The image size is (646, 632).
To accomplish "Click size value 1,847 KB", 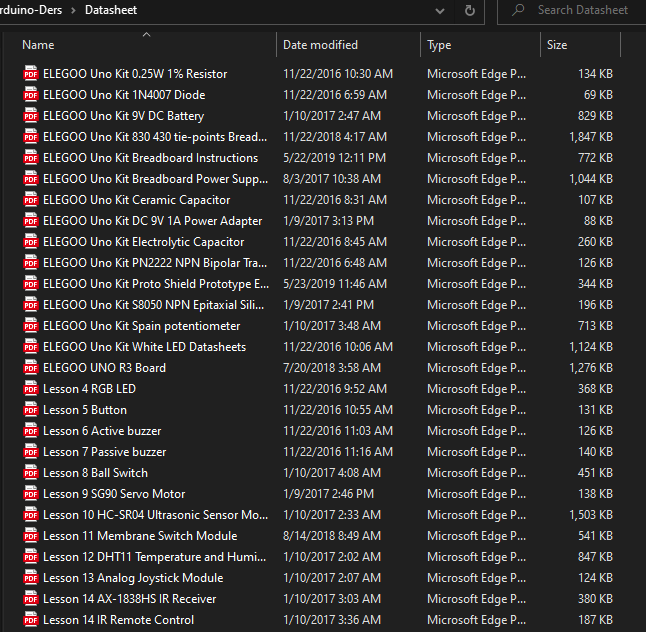I will click(x=591, y=137).
